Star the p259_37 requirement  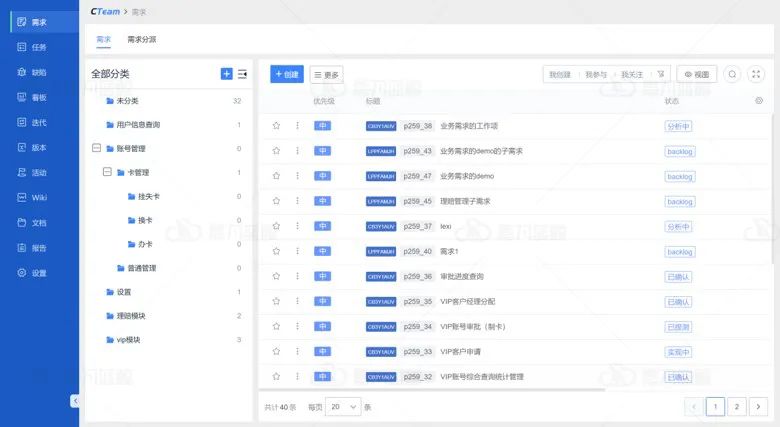276,226
